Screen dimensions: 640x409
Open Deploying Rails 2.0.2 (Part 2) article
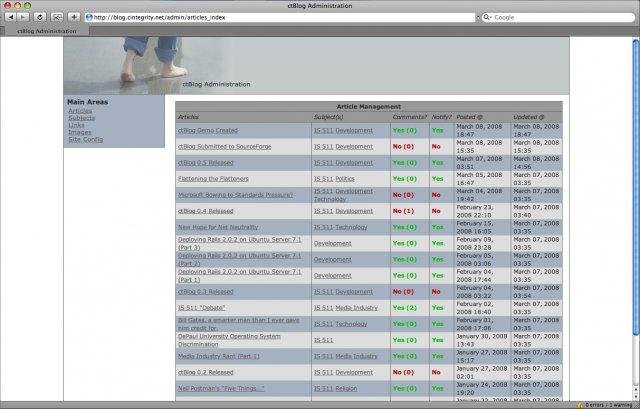click(x=240, y=259)
